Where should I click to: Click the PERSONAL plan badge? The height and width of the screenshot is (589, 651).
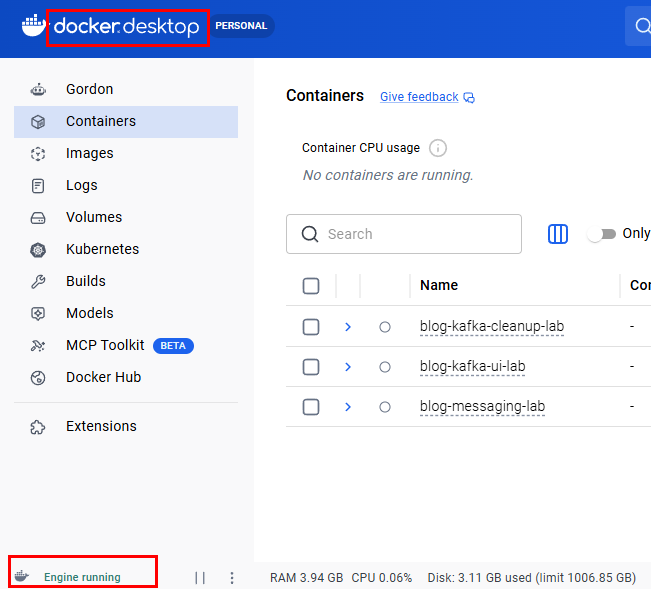click(x=241, y=26)
